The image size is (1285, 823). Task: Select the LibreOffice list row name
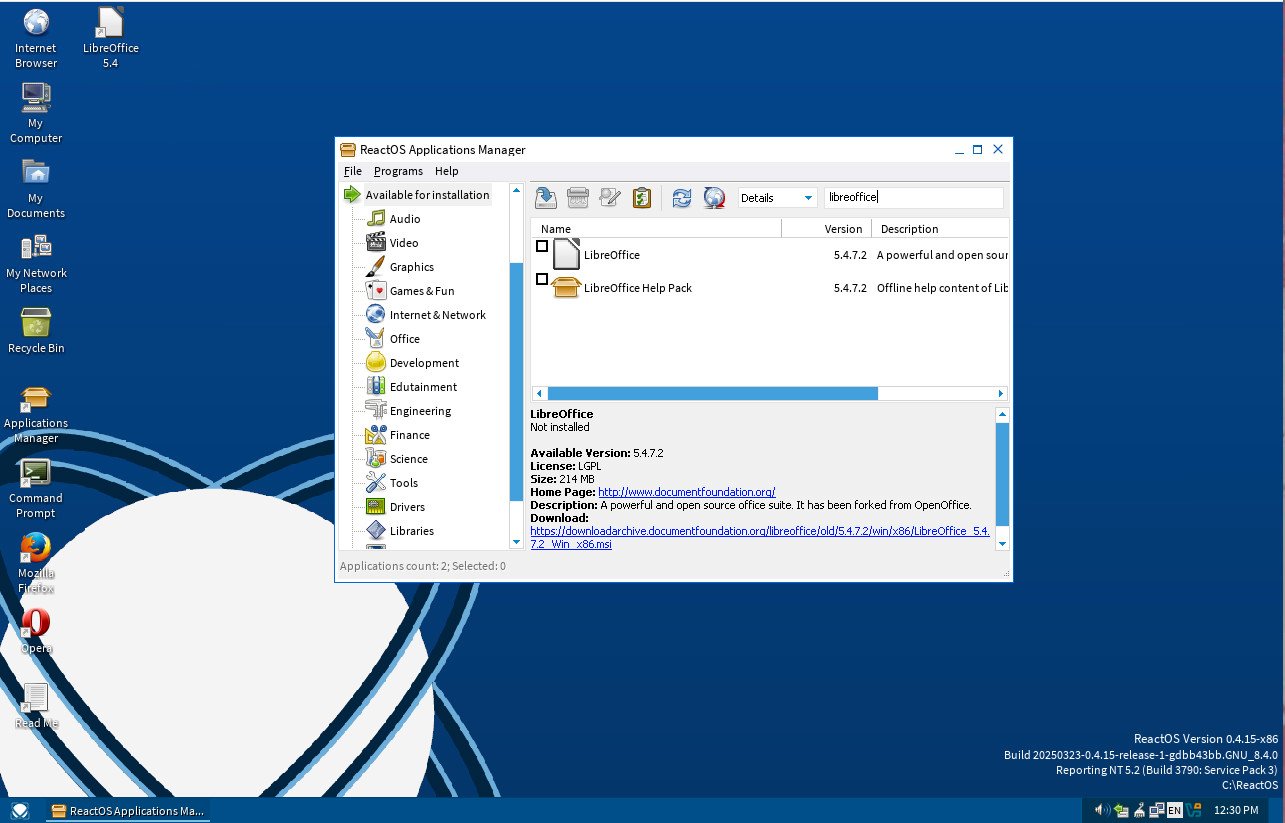611,255
